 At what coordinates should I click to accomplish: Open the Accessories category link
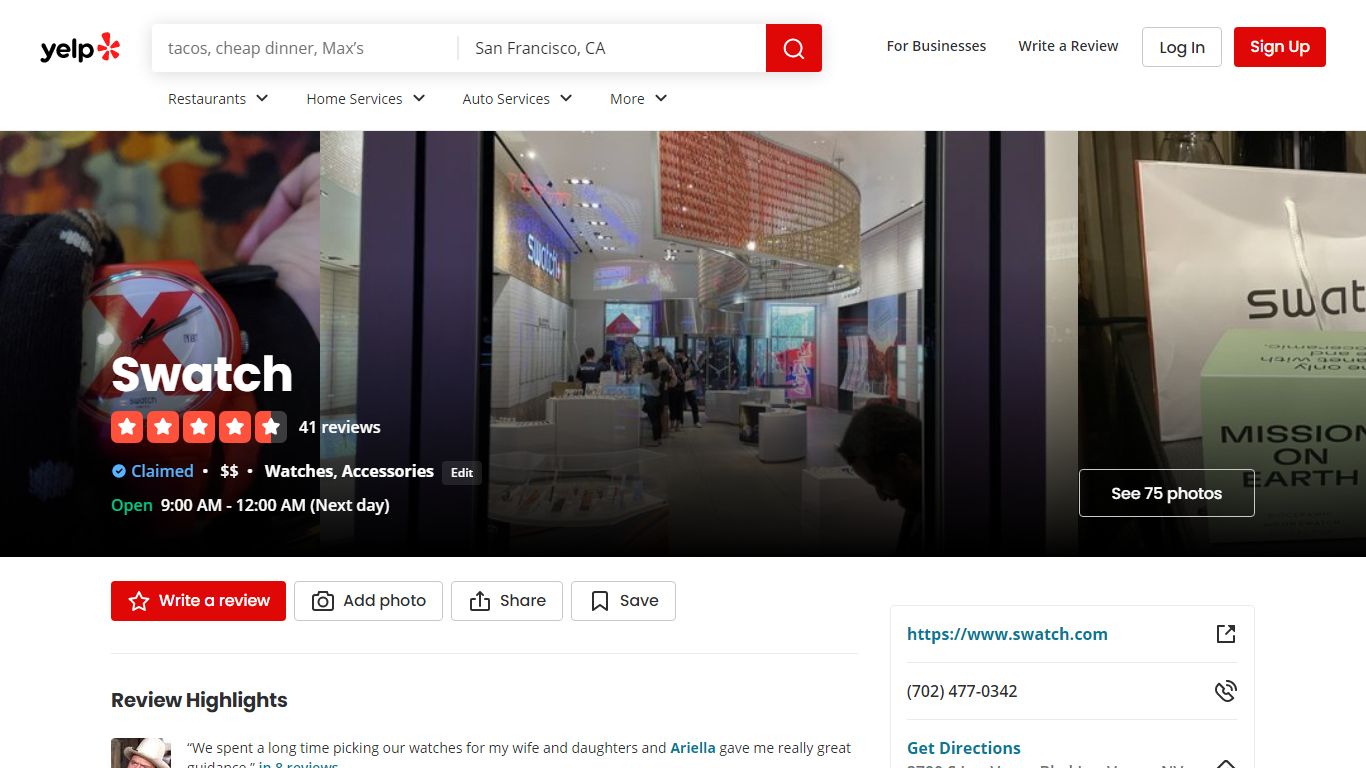point(388,471)
